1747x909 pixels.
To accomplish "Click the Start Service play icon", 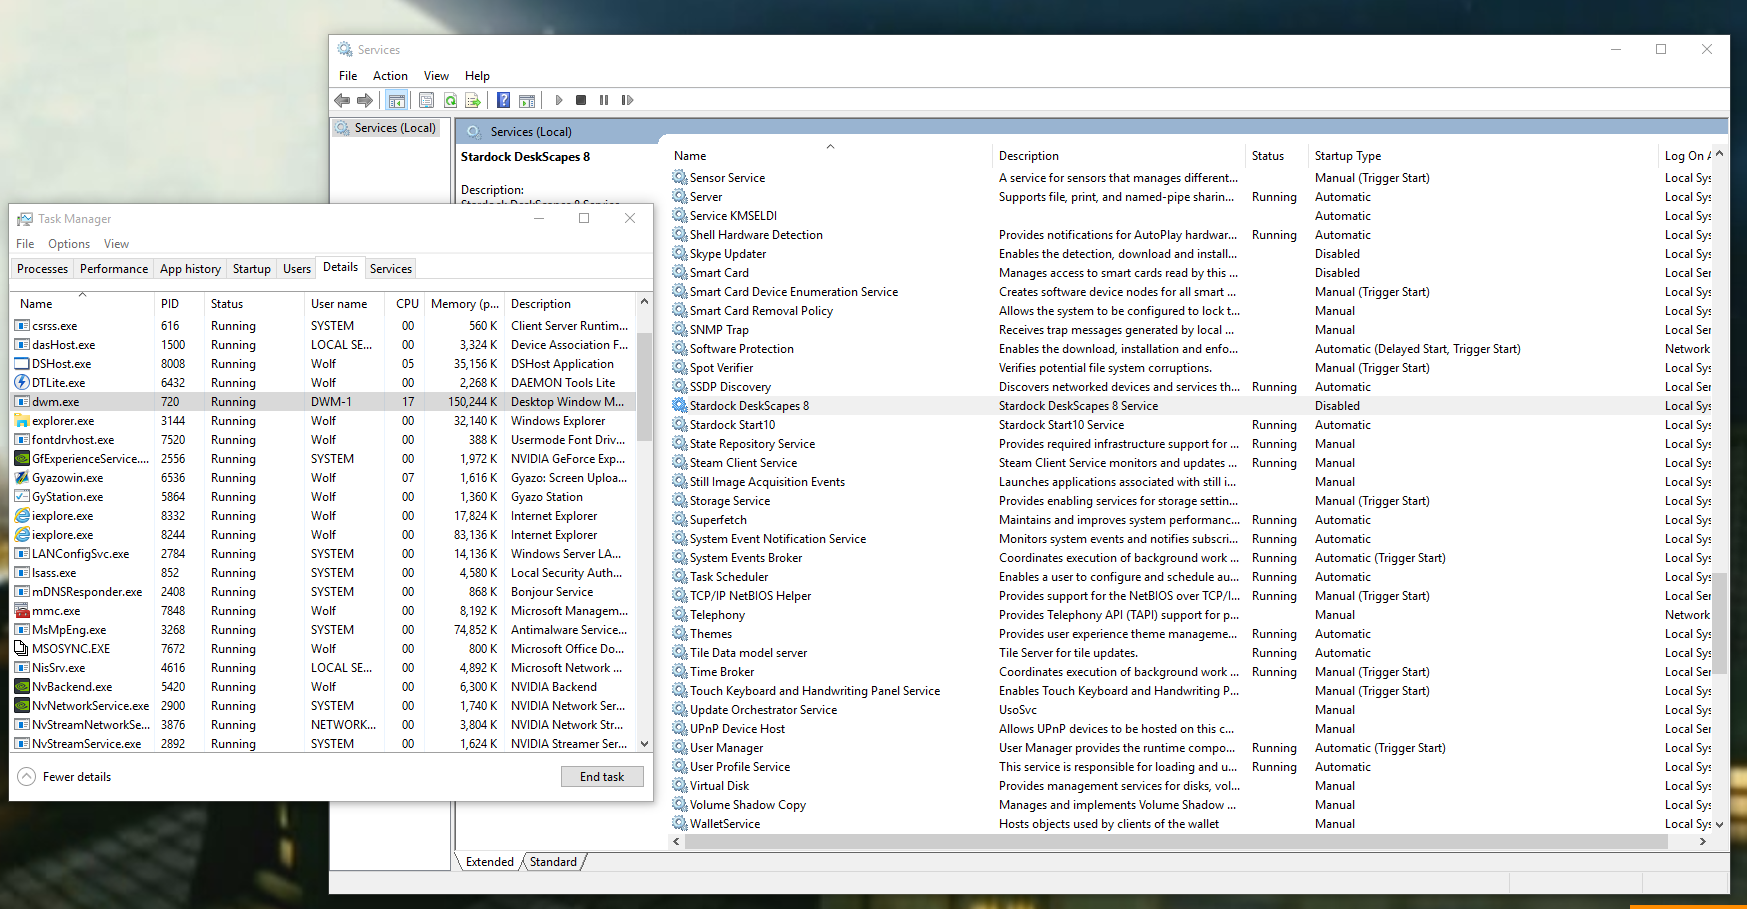I will 559,100.
